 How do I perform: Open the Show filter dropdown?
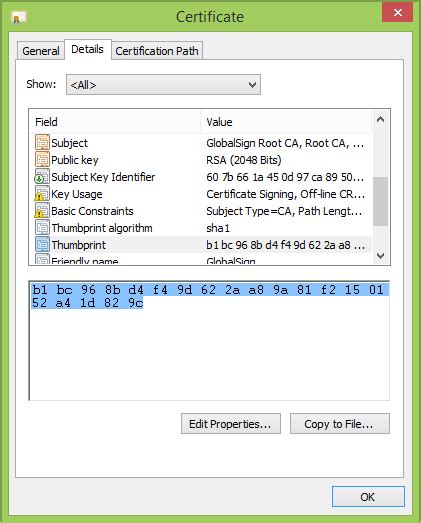(163, 85)
